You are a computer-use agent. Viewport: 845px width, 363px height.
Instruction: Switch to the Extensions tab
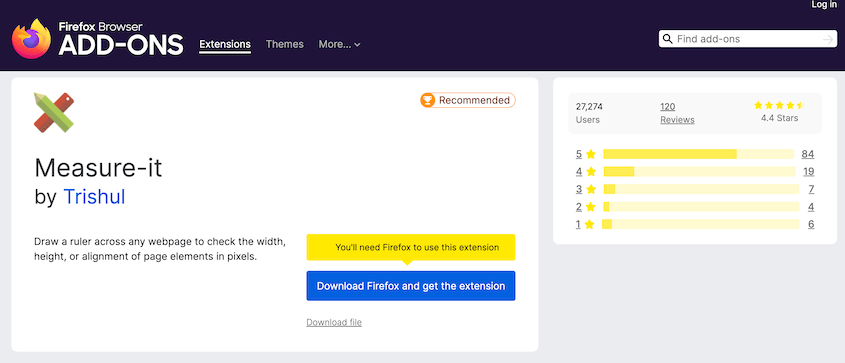click(225, 44)
